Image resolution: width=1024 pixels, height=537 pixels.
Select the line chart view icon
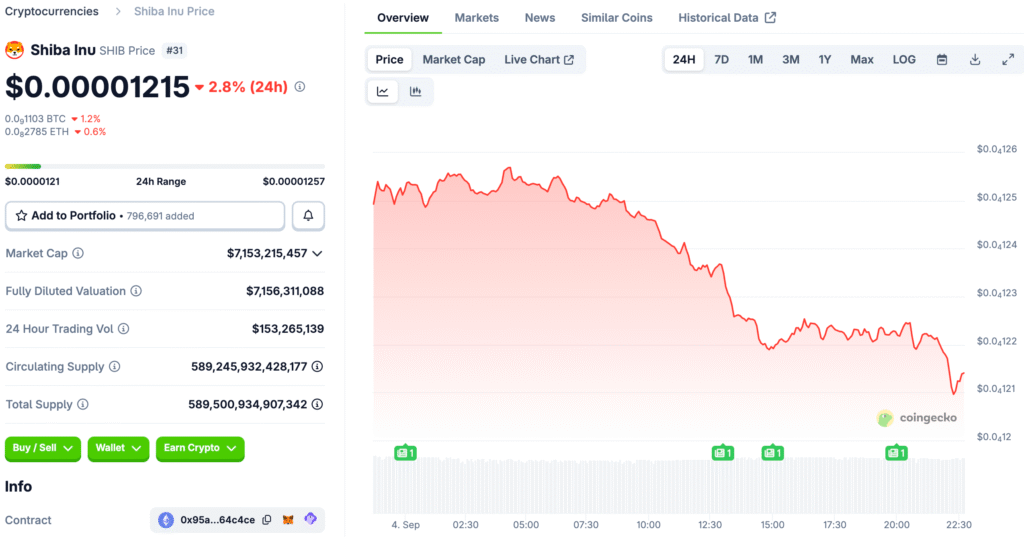383,91
